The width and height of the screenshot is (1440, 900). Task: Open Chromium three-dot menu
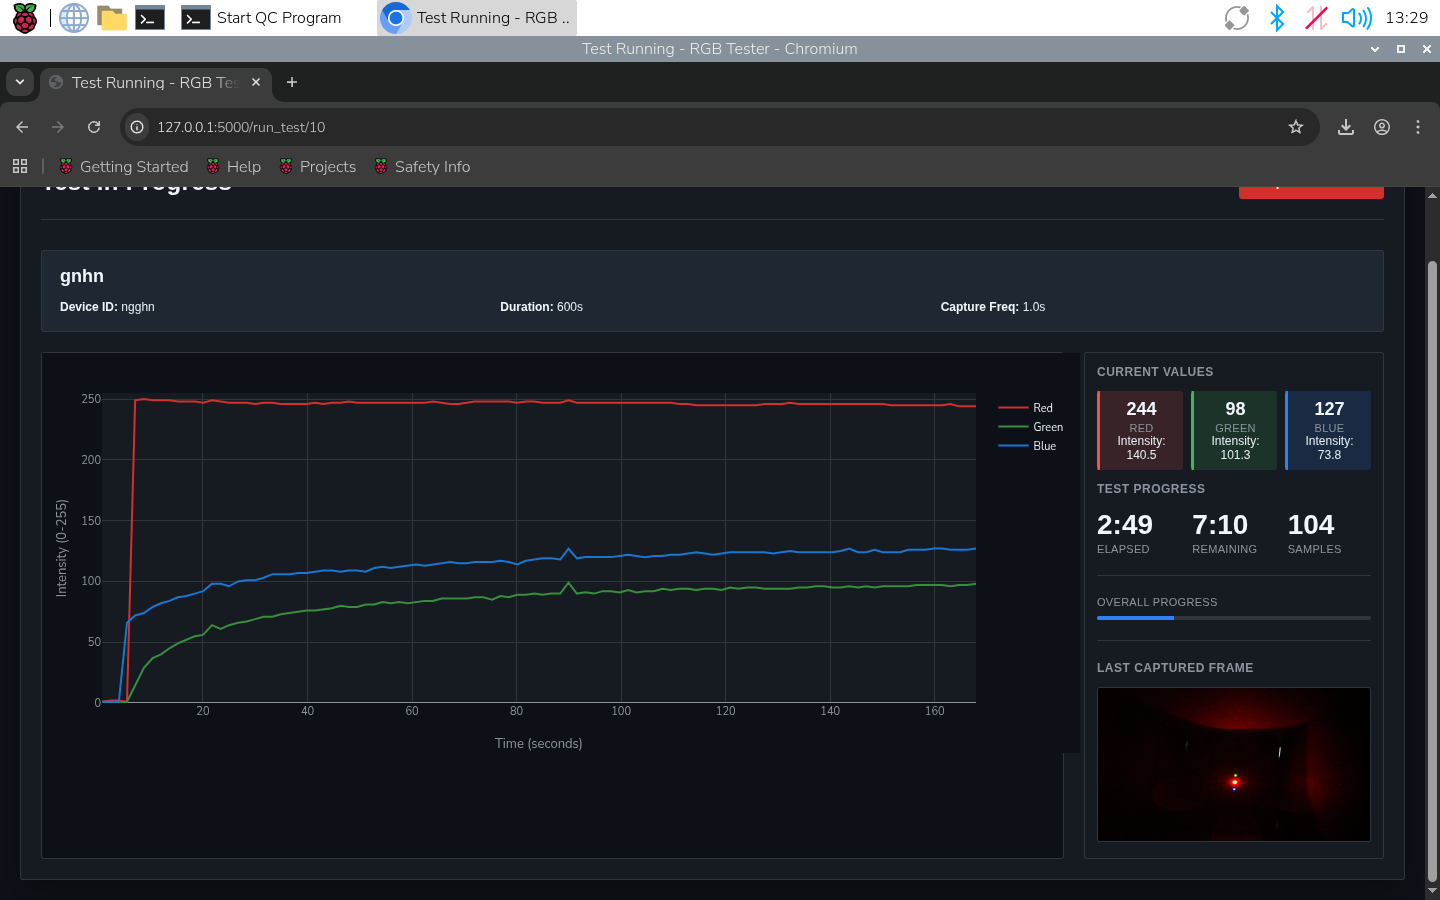(x=1418, y=127)
